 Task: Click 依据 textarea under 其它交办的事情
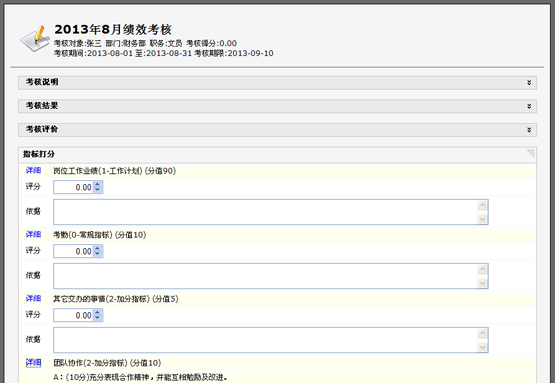[271, 340]
